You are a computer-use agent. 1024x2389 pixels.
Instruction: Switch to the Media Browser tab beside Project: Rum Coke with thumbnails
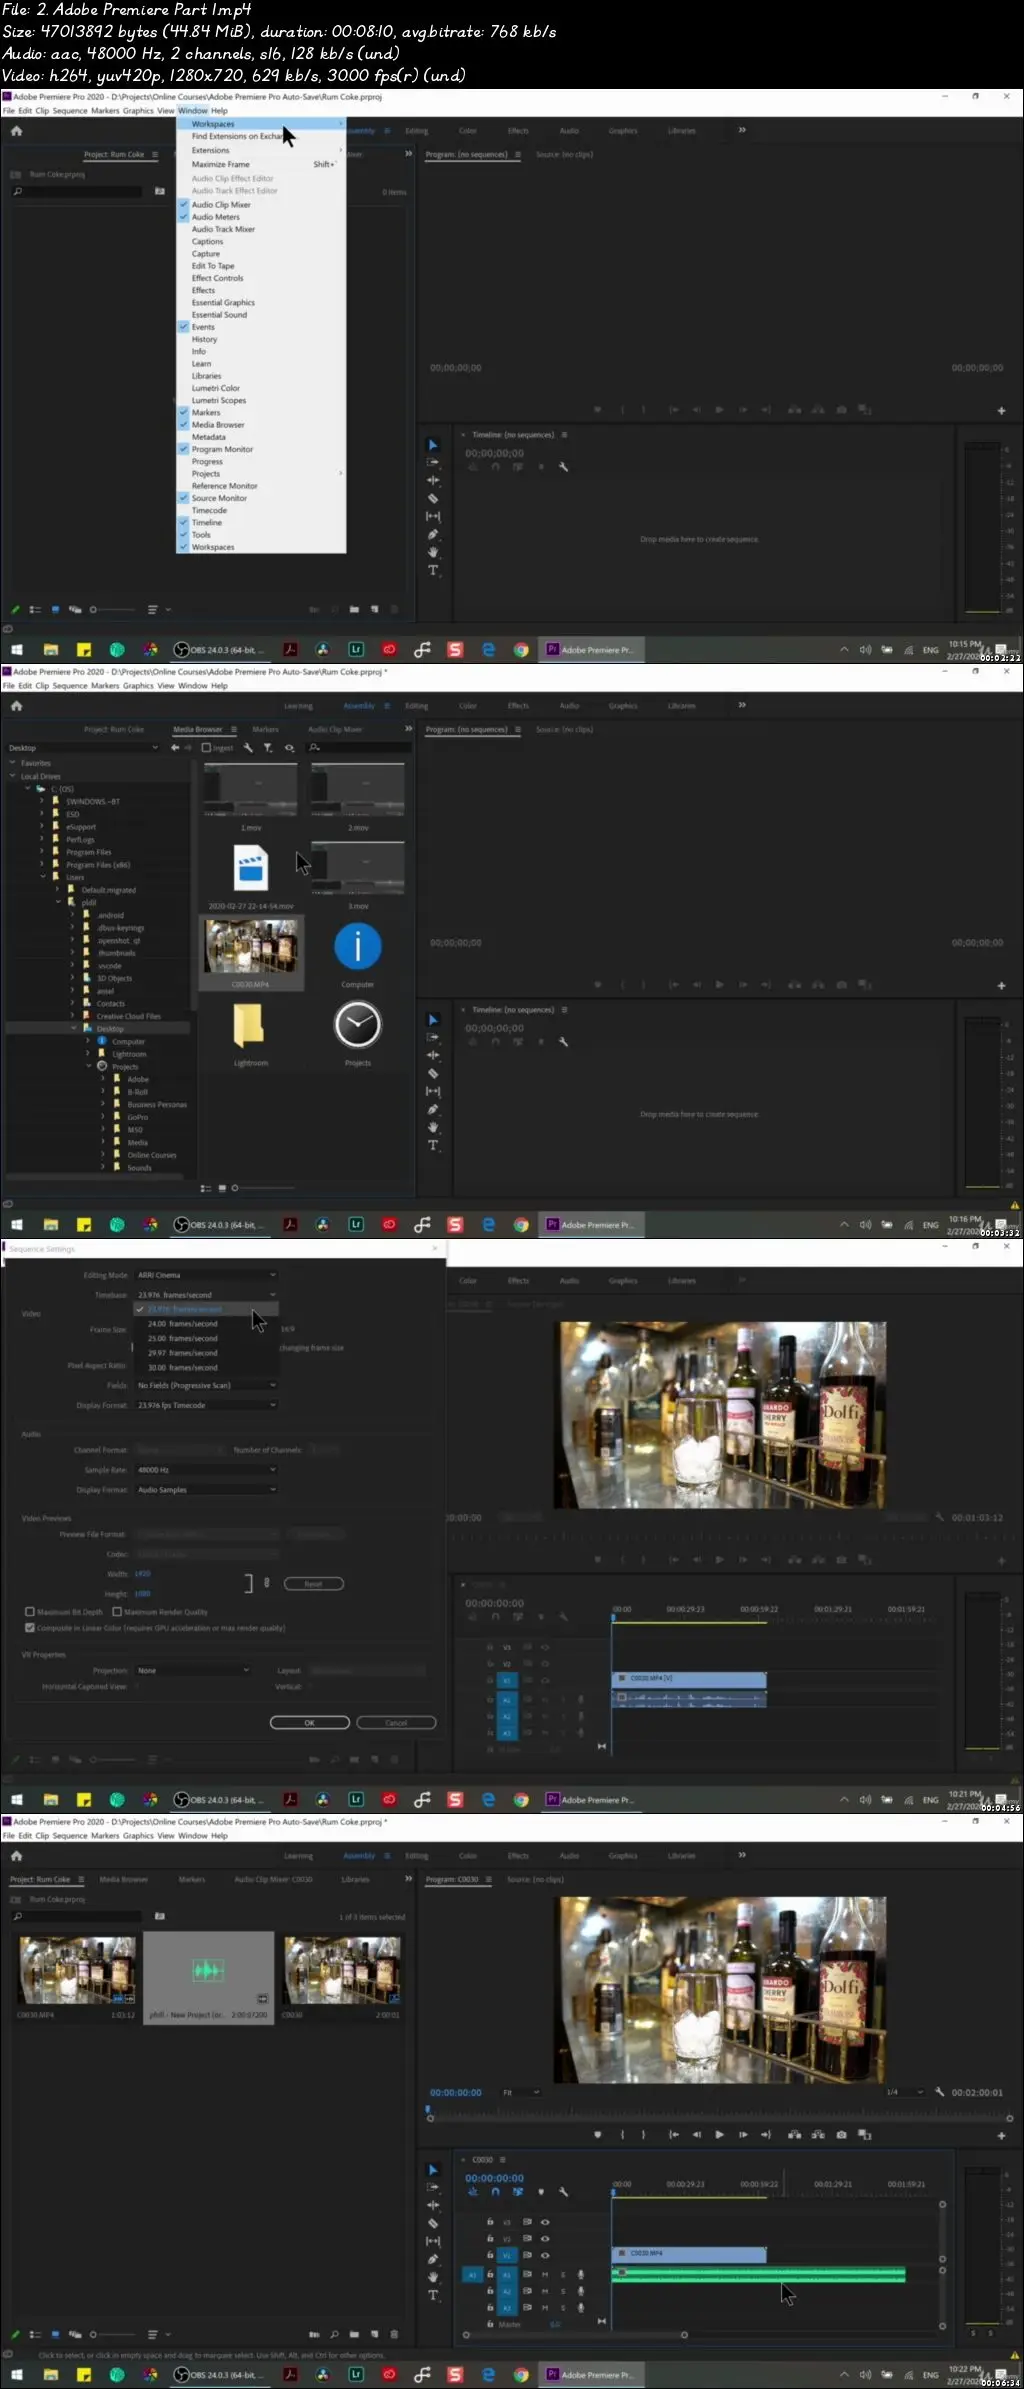tap(123, 1879)
